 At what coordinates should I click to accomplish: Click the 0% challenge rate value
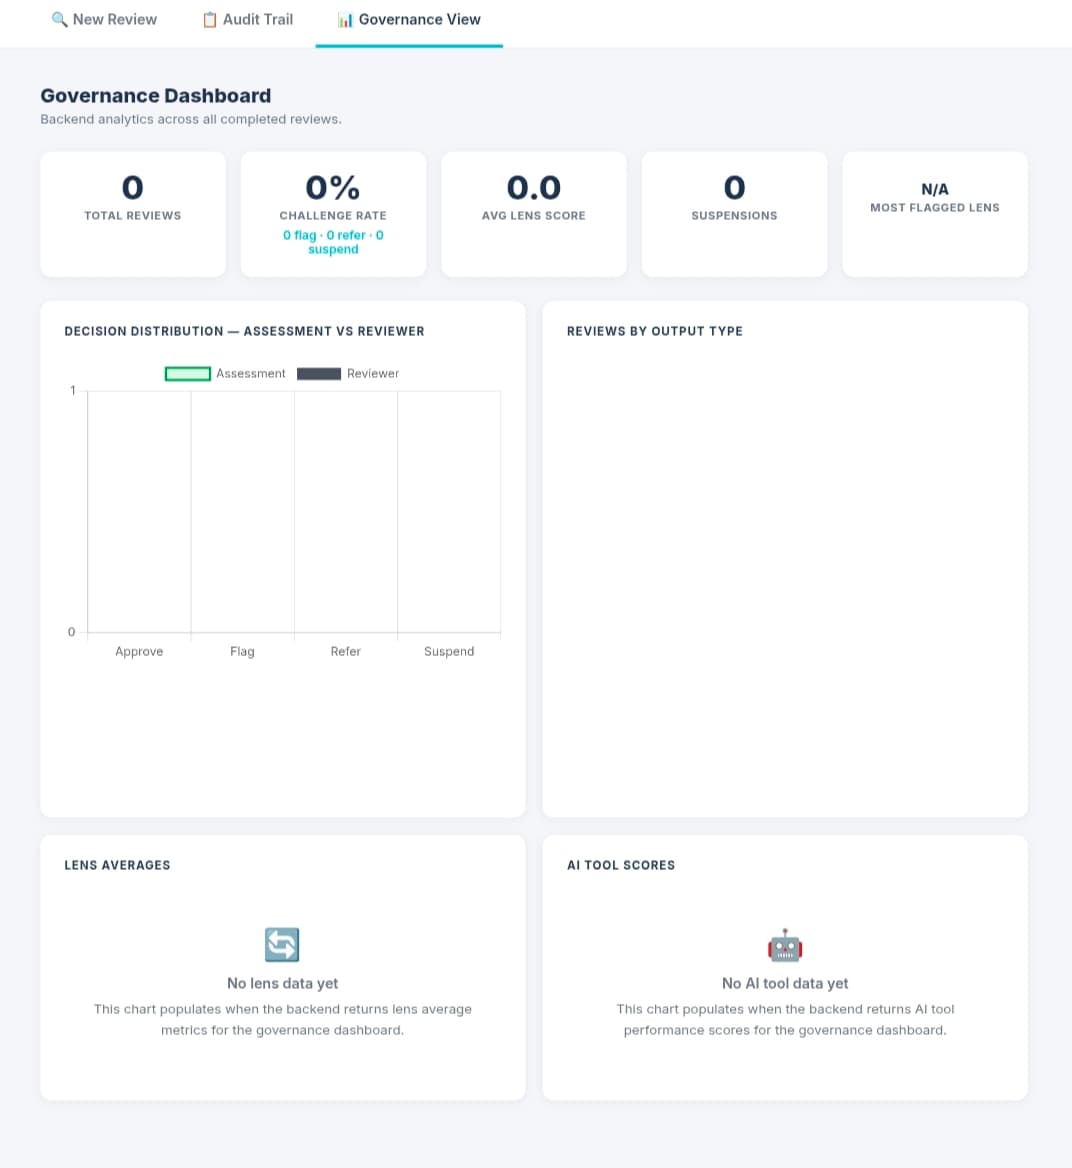(x=333, y=188)
